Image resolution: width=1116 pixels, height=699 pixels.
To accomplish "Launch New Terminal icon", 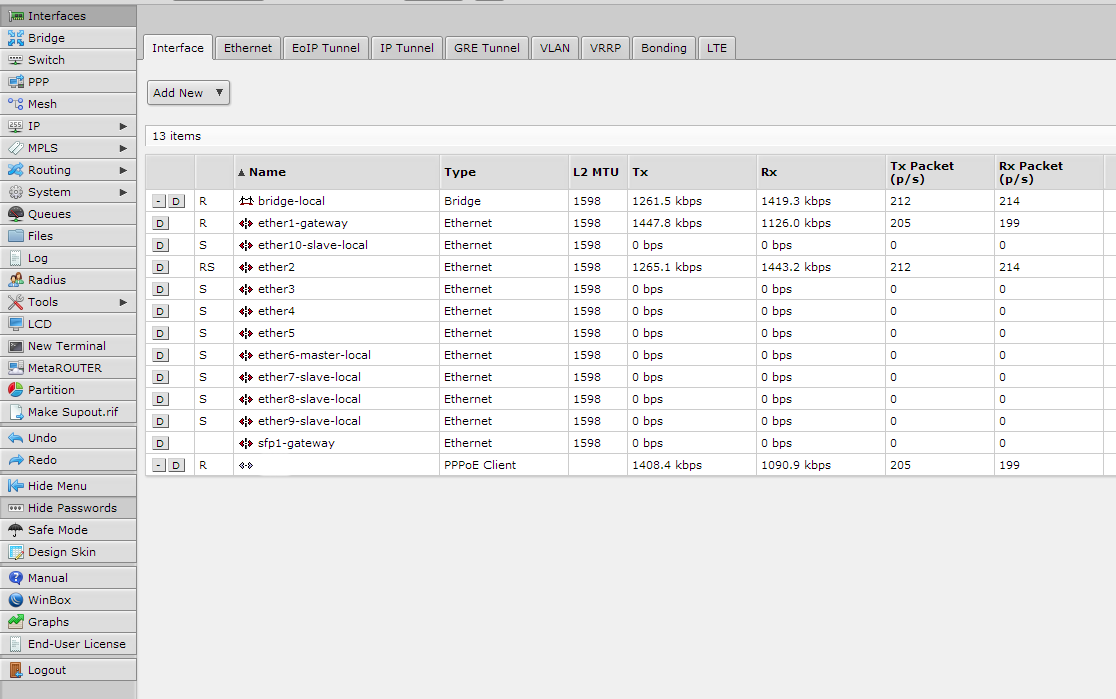I will 16,346.
